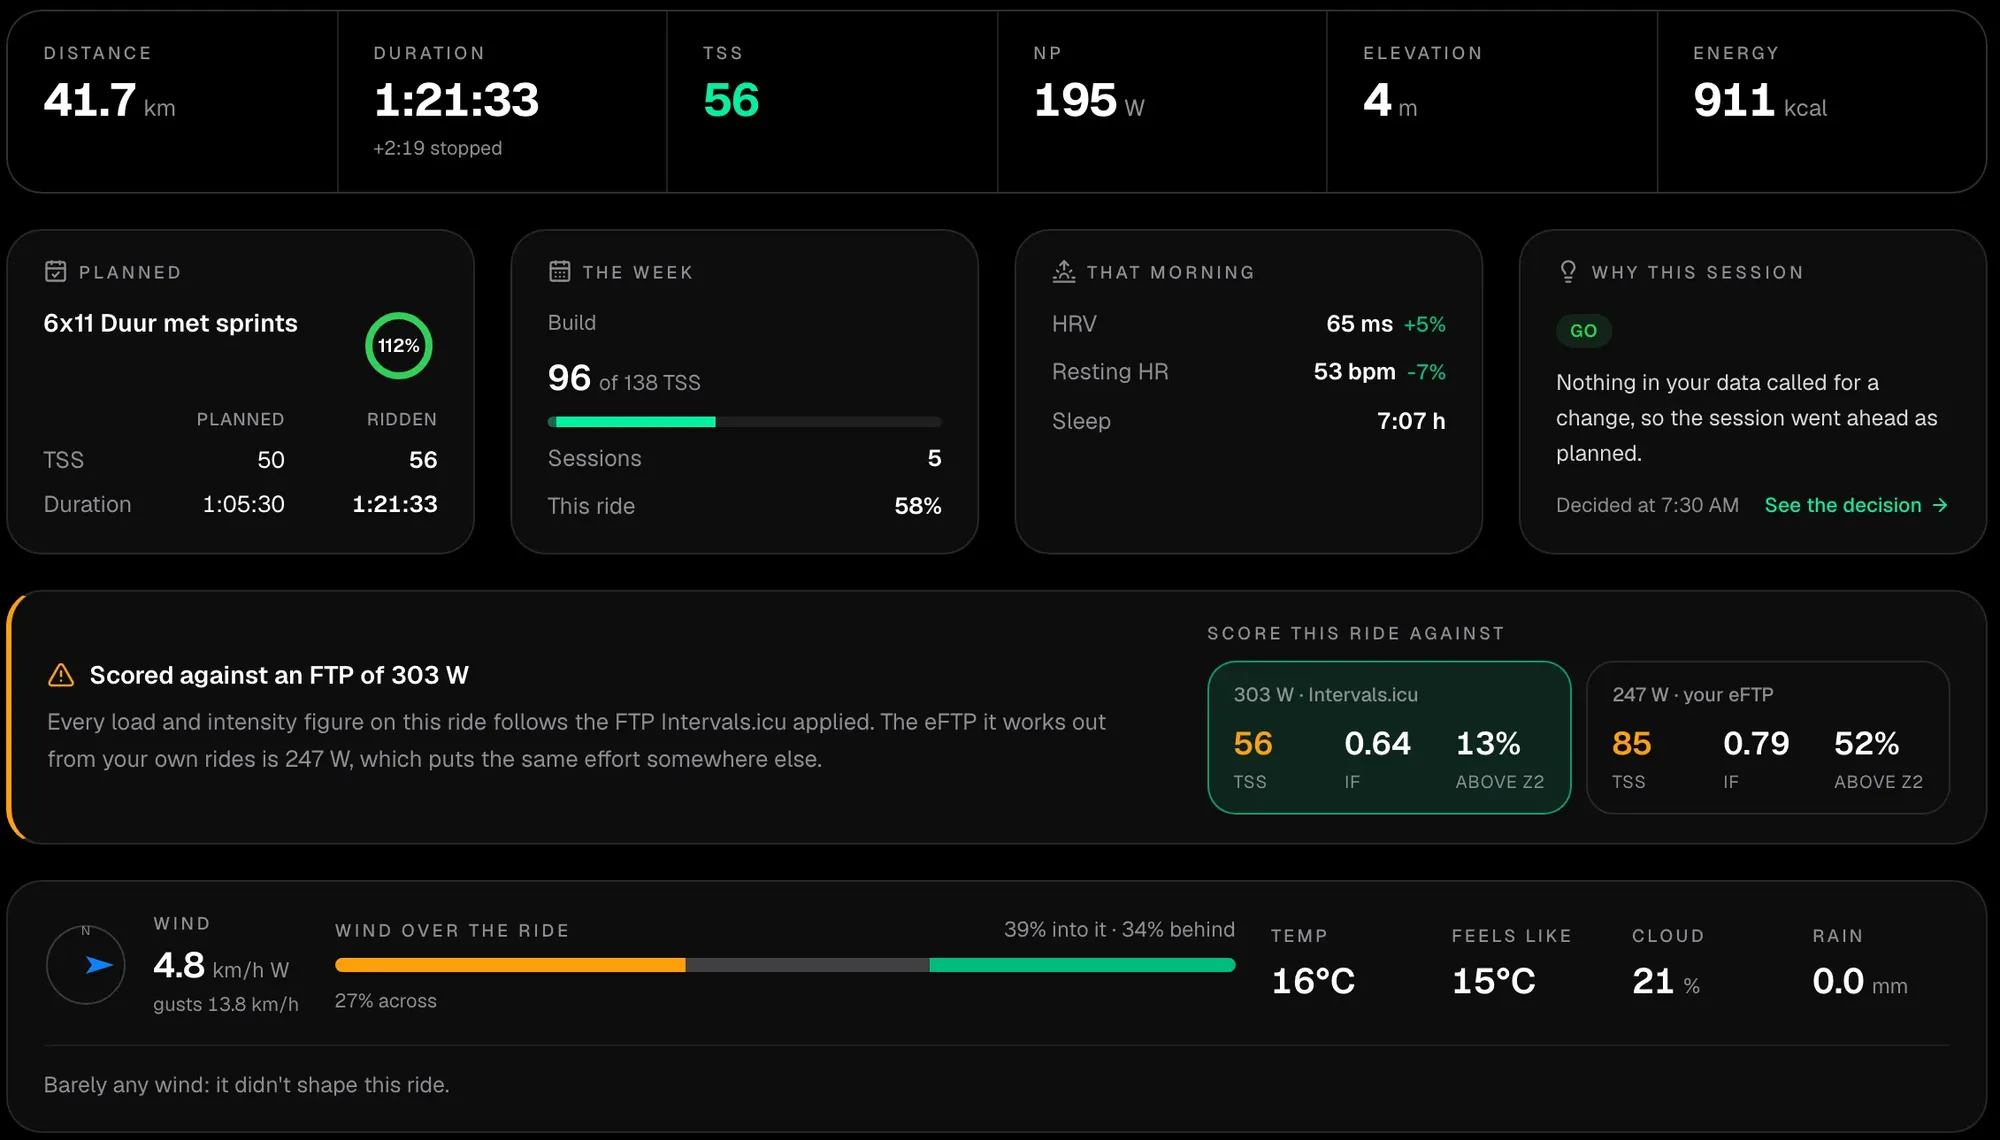Screen dimensions: 2000x1140
Task: Click the Resting HR 53 bpm value
Action: 1354,372
